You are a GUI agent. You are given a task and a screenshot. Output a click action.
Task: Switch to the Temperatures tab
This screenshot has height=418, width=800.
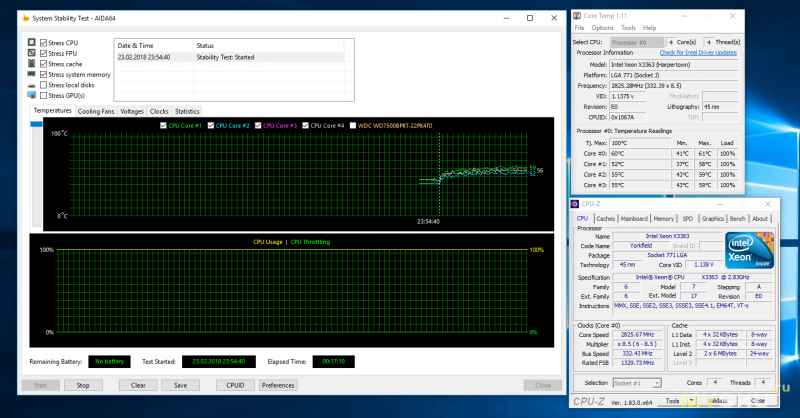pos(53,111)
